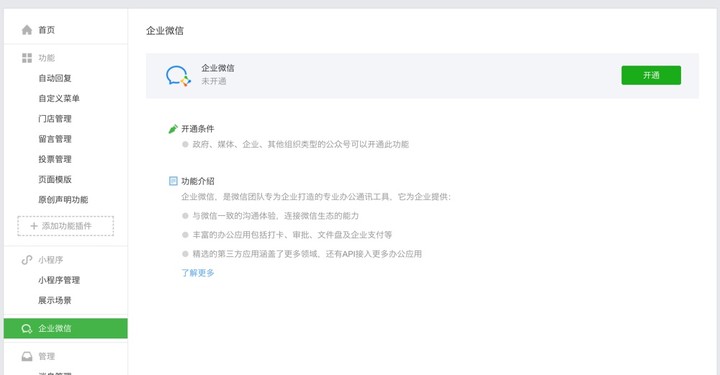Open 小程序管理 in the sidebar
Screen dimensions: 720x375
[x=59, y=280]
